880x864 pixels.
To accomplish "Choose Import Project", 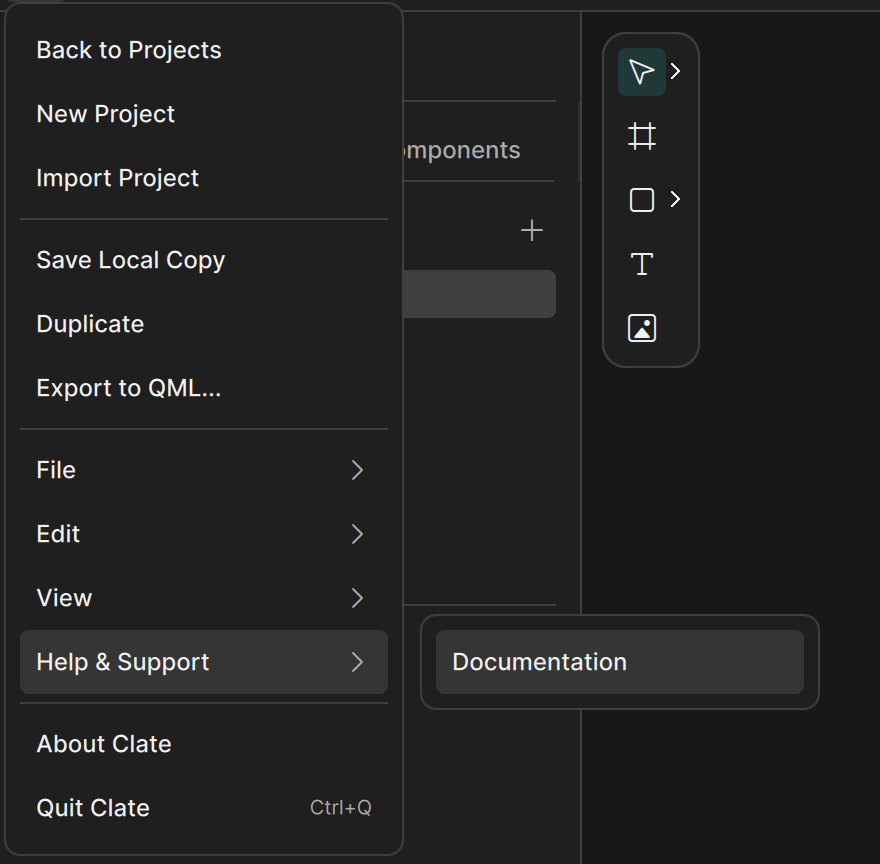I will pyautogui.click(x=204, y=178).
